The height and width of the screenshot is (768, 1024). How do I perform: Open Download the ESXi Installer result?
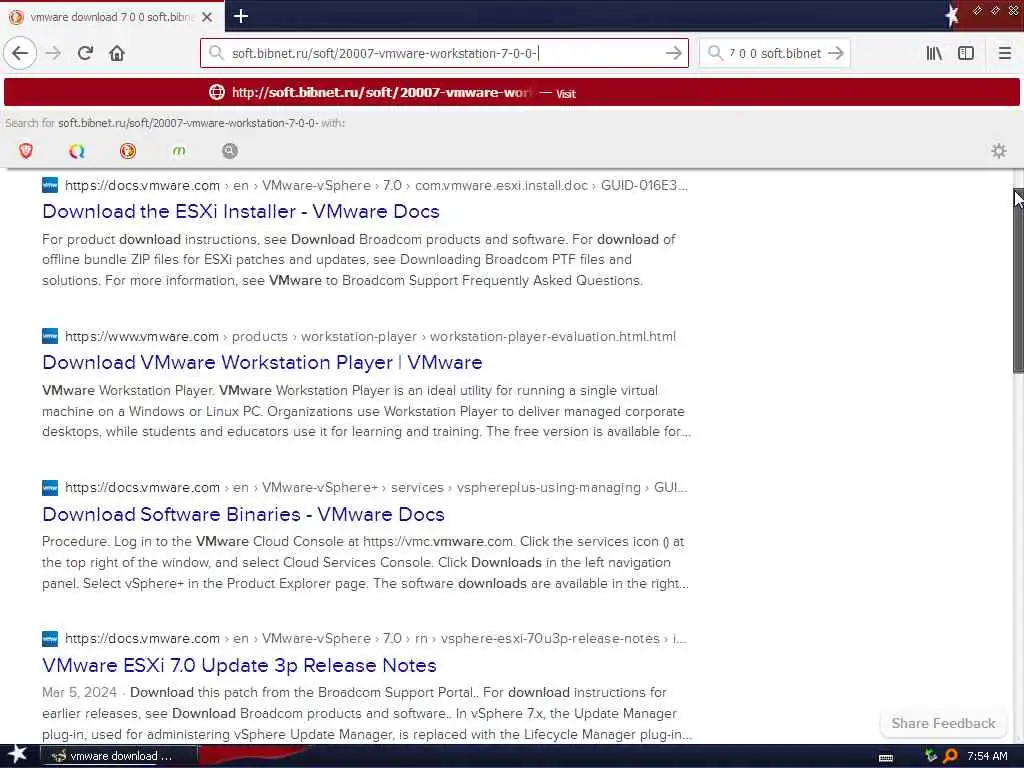241,211
